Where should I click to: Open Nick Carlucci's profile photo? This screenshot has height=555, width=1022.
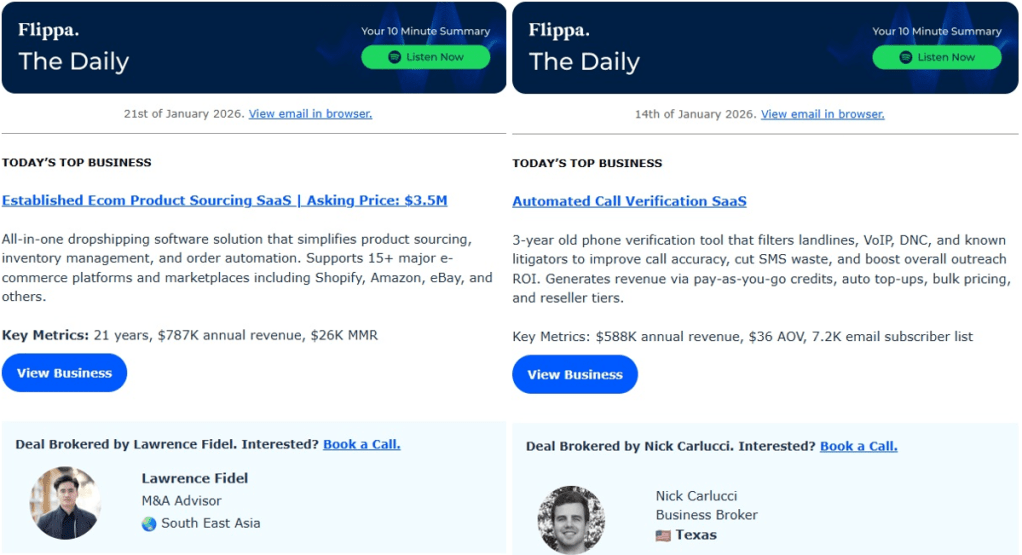[571, 520]
